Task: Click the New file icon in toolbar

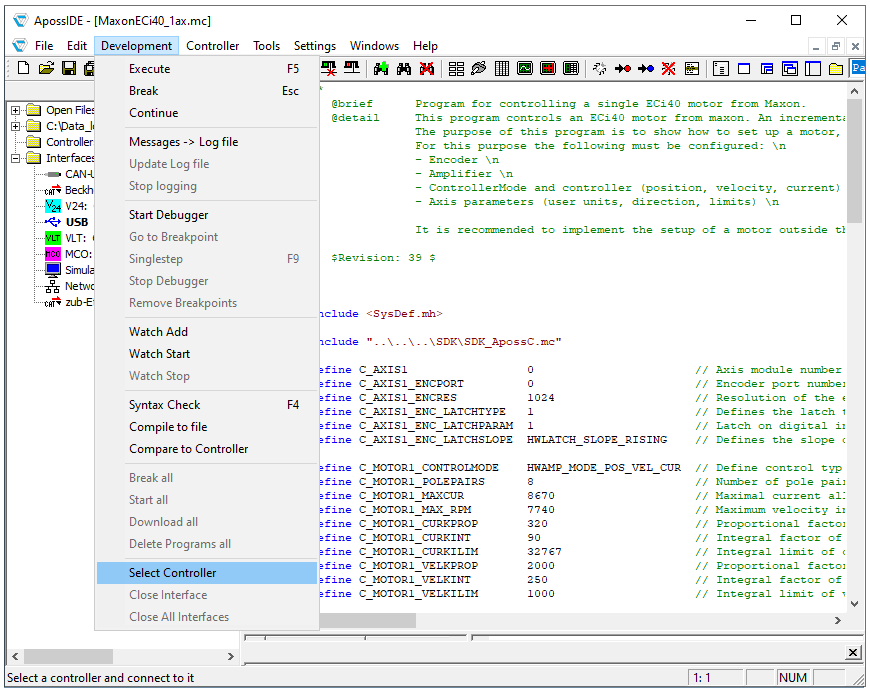Action: (23, 68)
